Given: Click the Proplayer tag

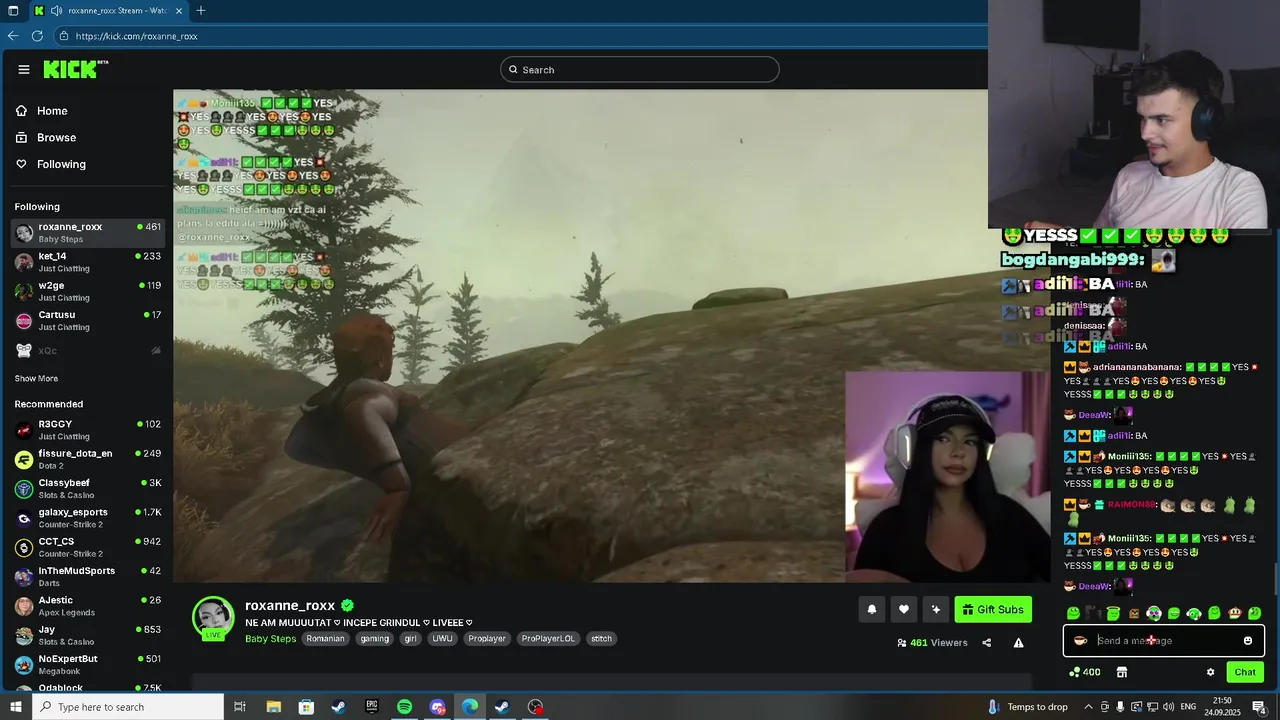Looking at the screenshot, I should (487, 638).
